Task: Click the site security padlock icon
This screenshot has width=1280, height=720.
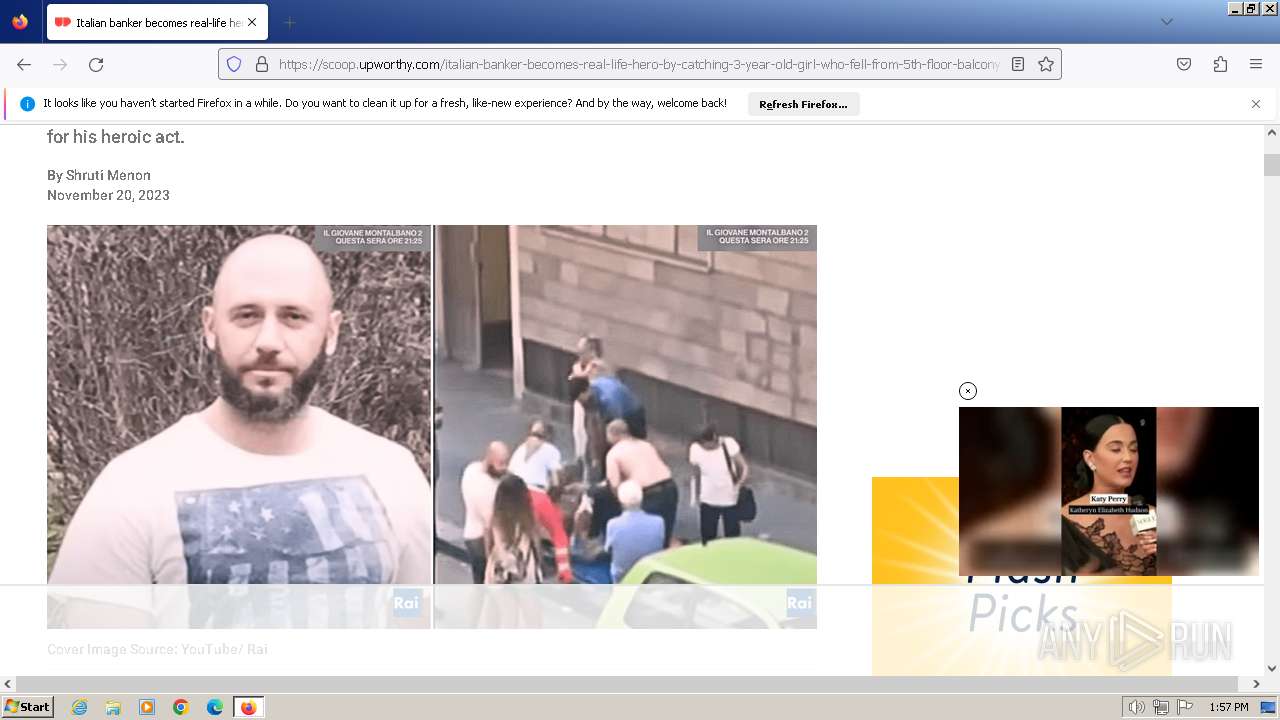Action: point(262,64)
